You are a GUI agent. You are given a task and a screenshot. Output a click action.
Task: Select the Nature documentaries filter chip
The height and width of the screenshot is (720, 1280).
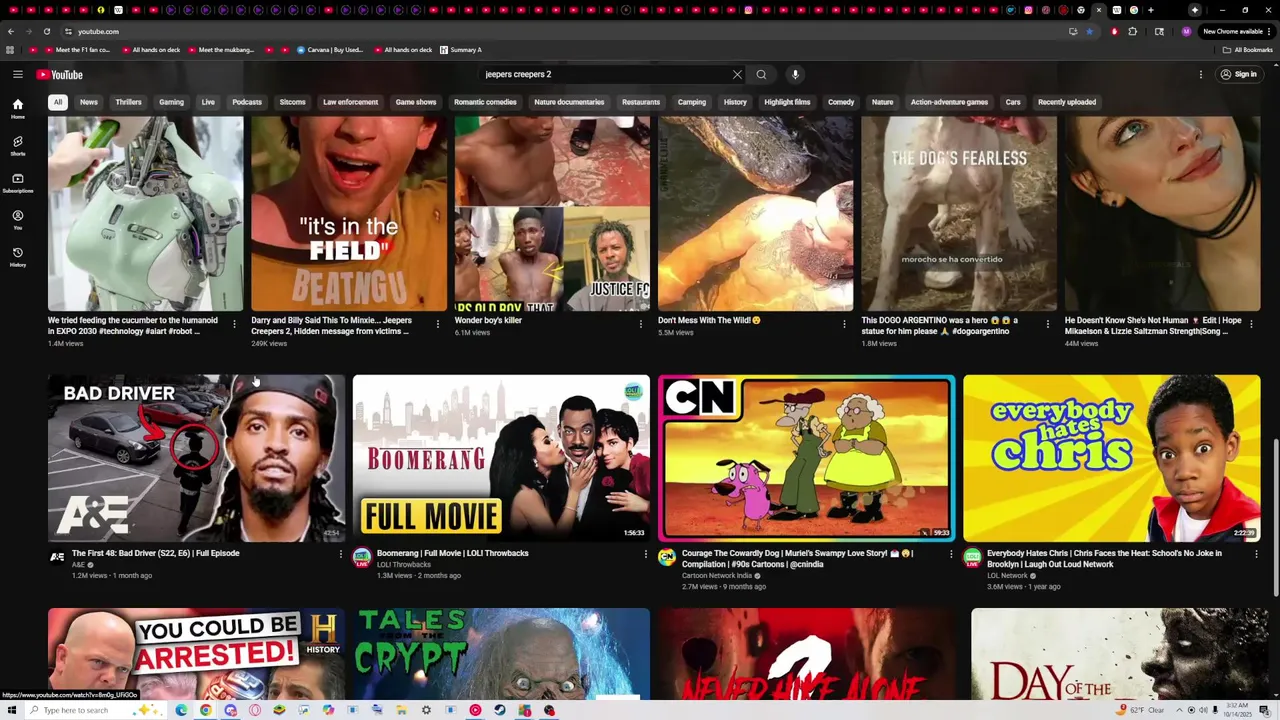[569, 102]
